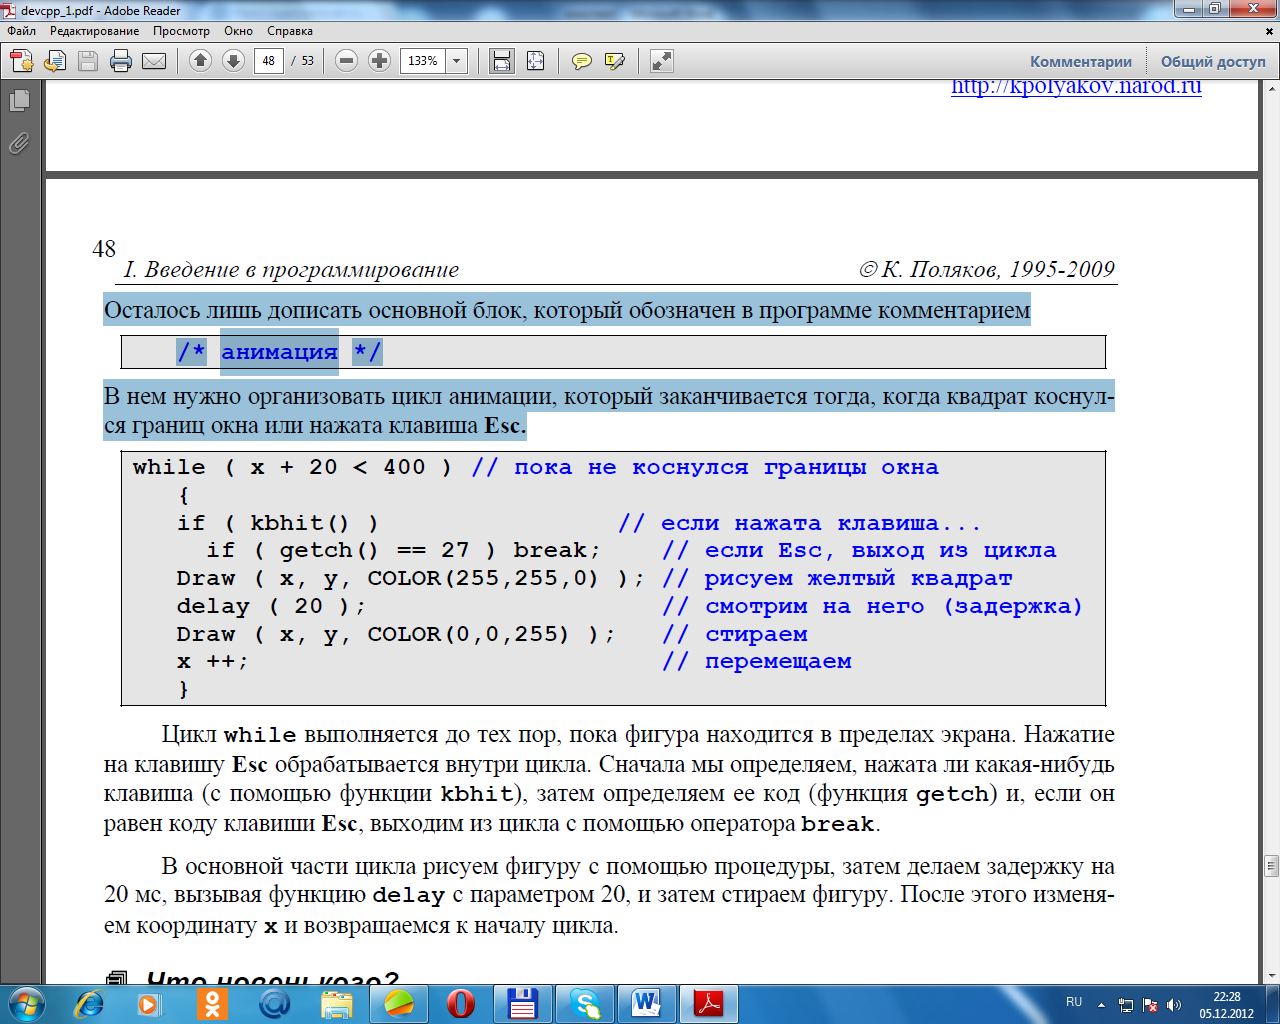Go to the next page with down arrow
Screen dimensions: 1280x1024
(x=233, y=61)
